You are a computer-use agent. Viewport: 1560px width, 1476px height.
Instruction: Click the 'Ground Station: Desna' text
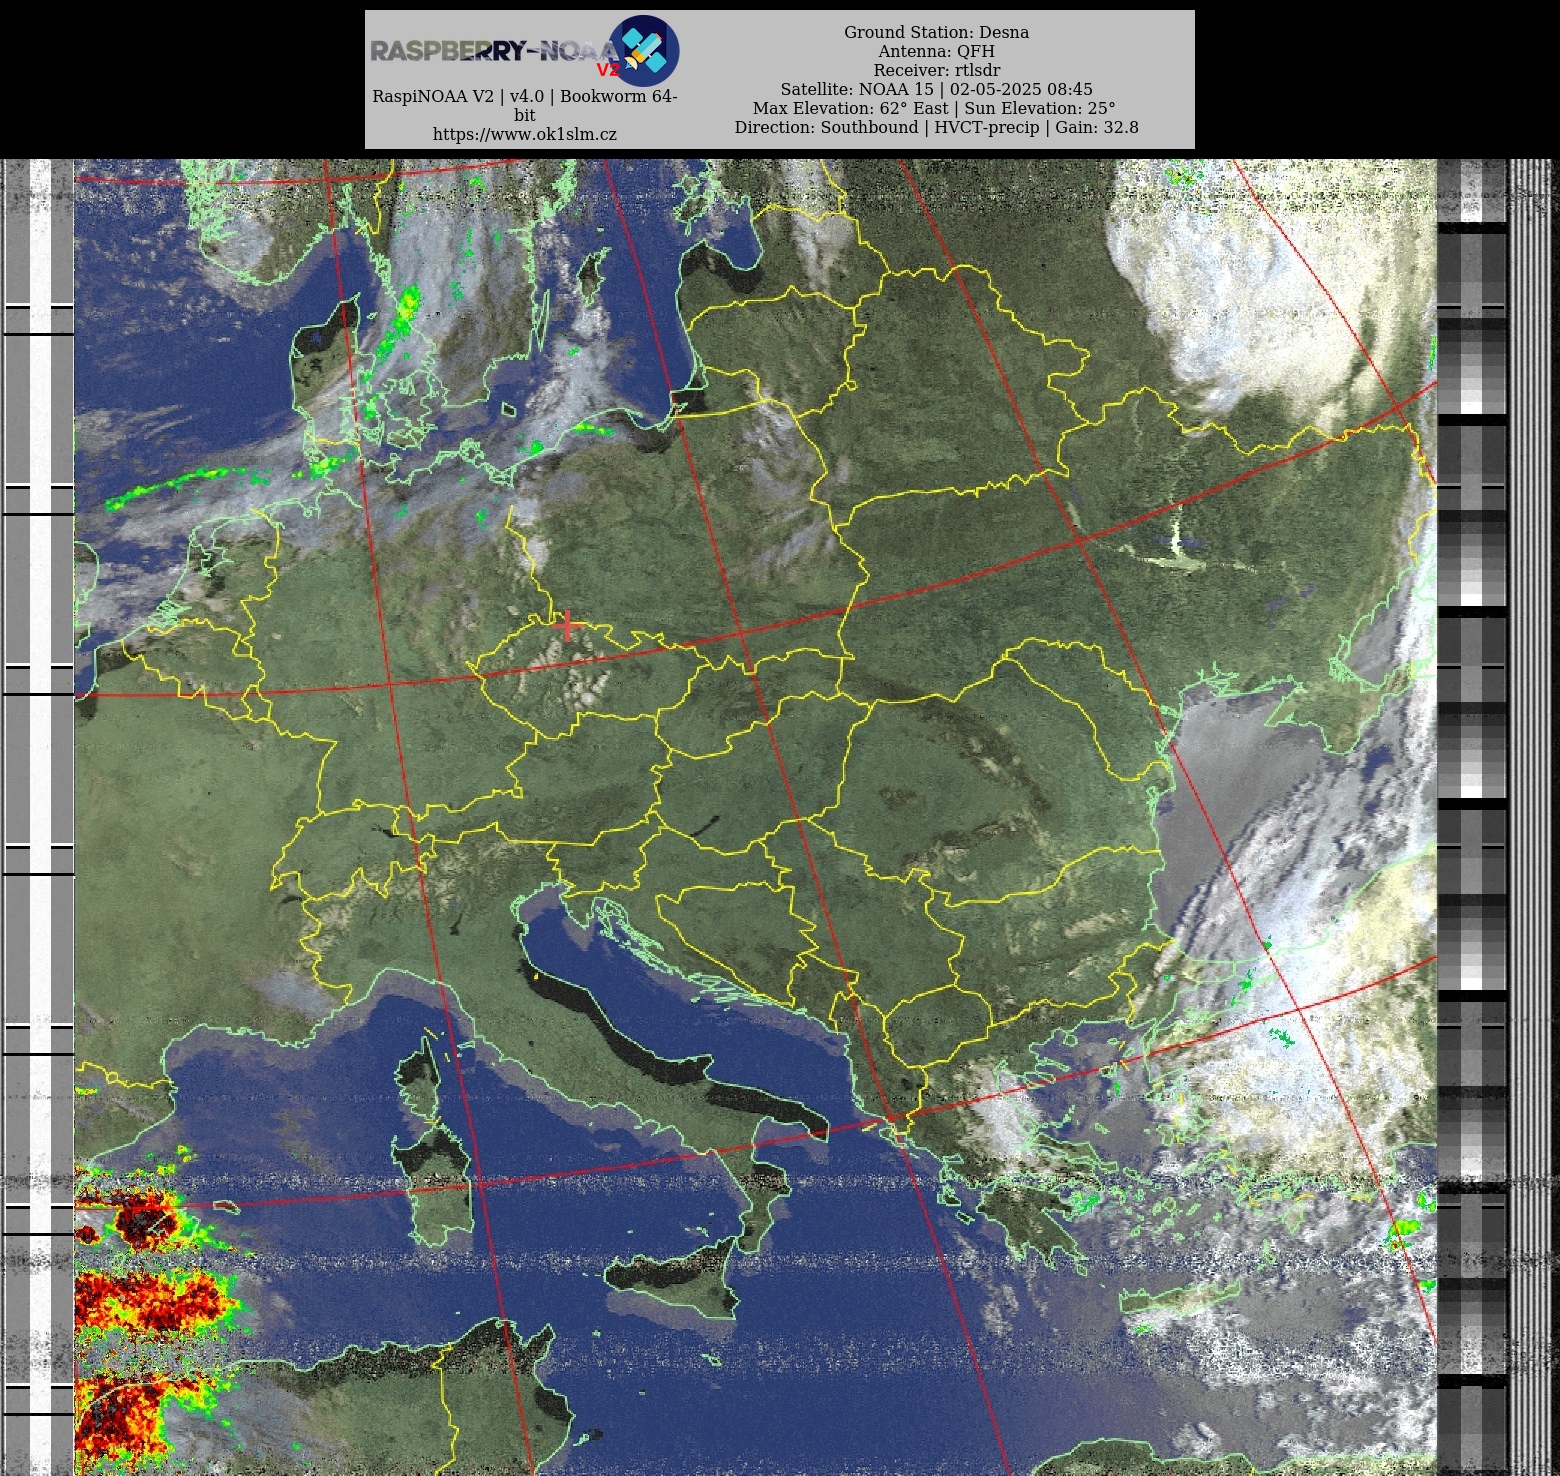click(x=936, y=32)
